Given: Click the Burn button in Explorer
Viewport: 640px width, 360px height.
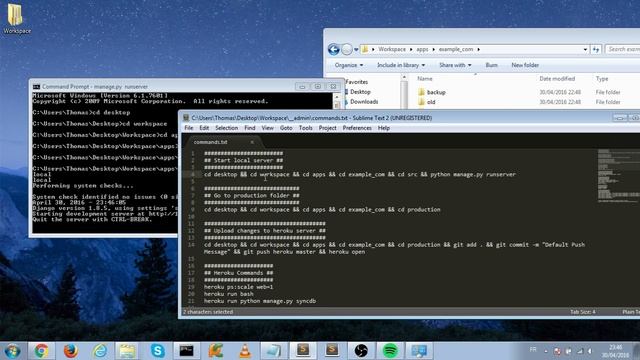Looking at the screenshot, I should 491,65.
